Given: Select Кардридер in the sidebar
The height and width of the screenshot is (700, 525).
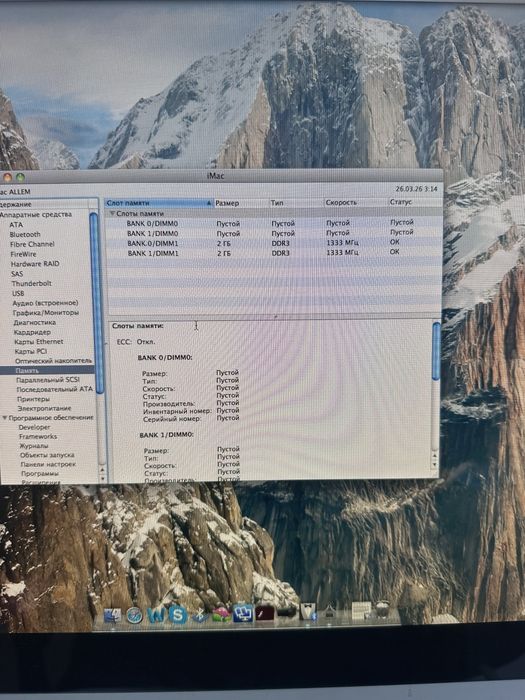Looking at the screenshot, I should (32, 332).
